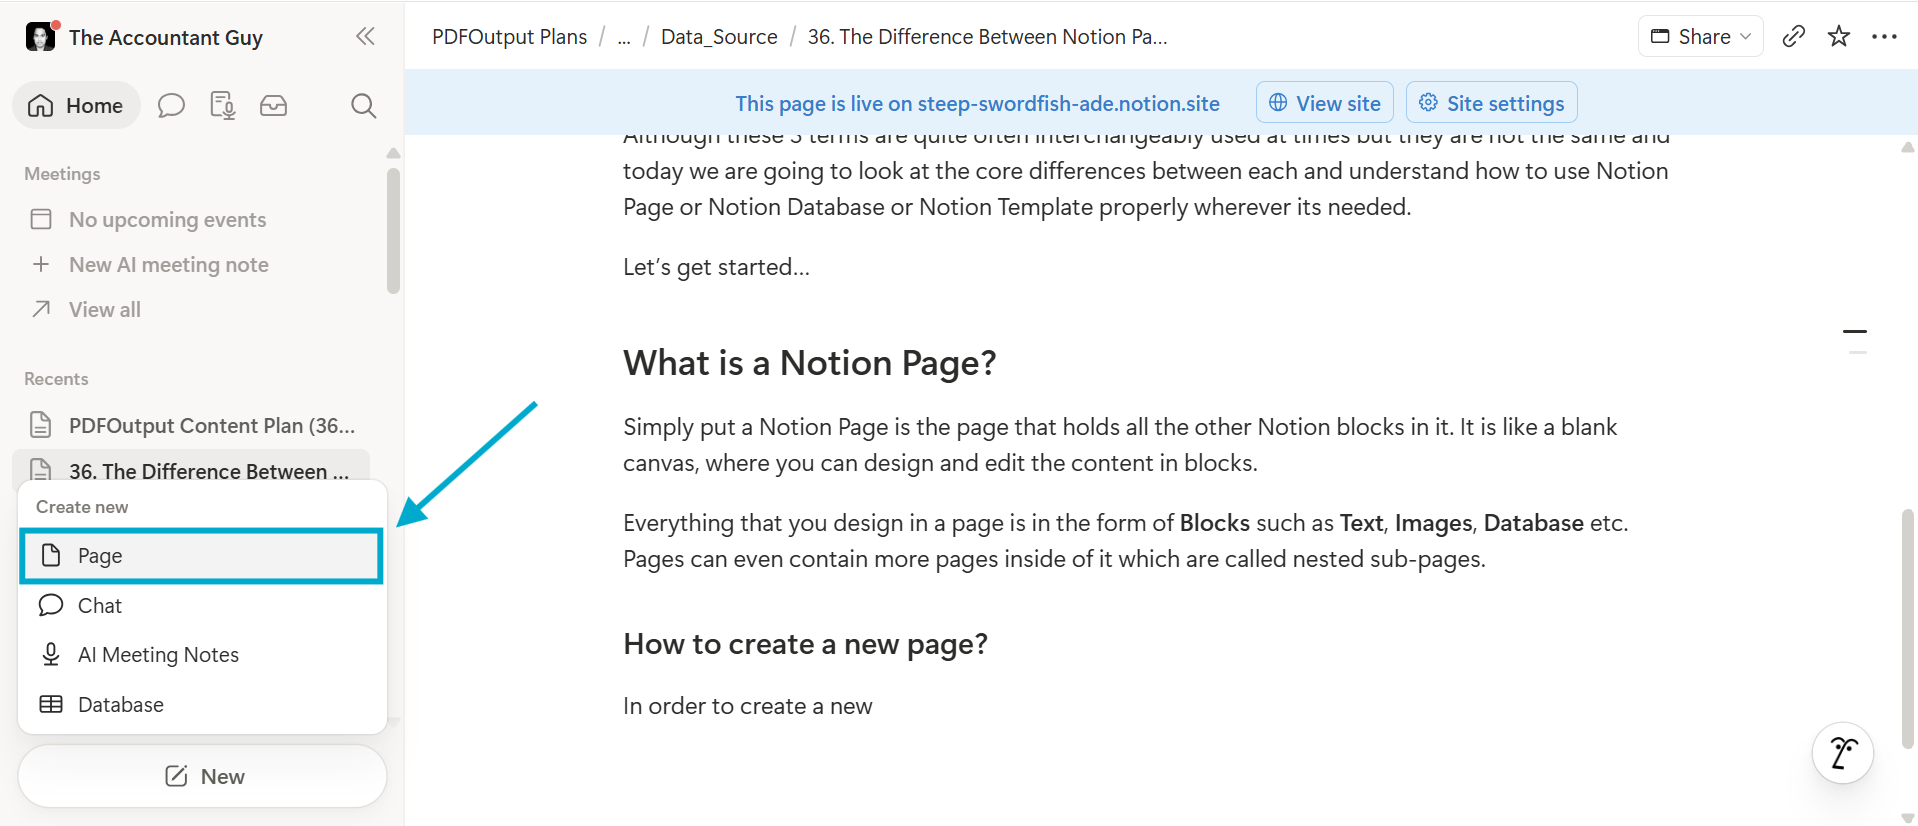The height and width of the screenshot is (826, 1918).
Task: Open '36. The Difference Between' recent page
Action: pyautogui.click(x=192, y=469)
